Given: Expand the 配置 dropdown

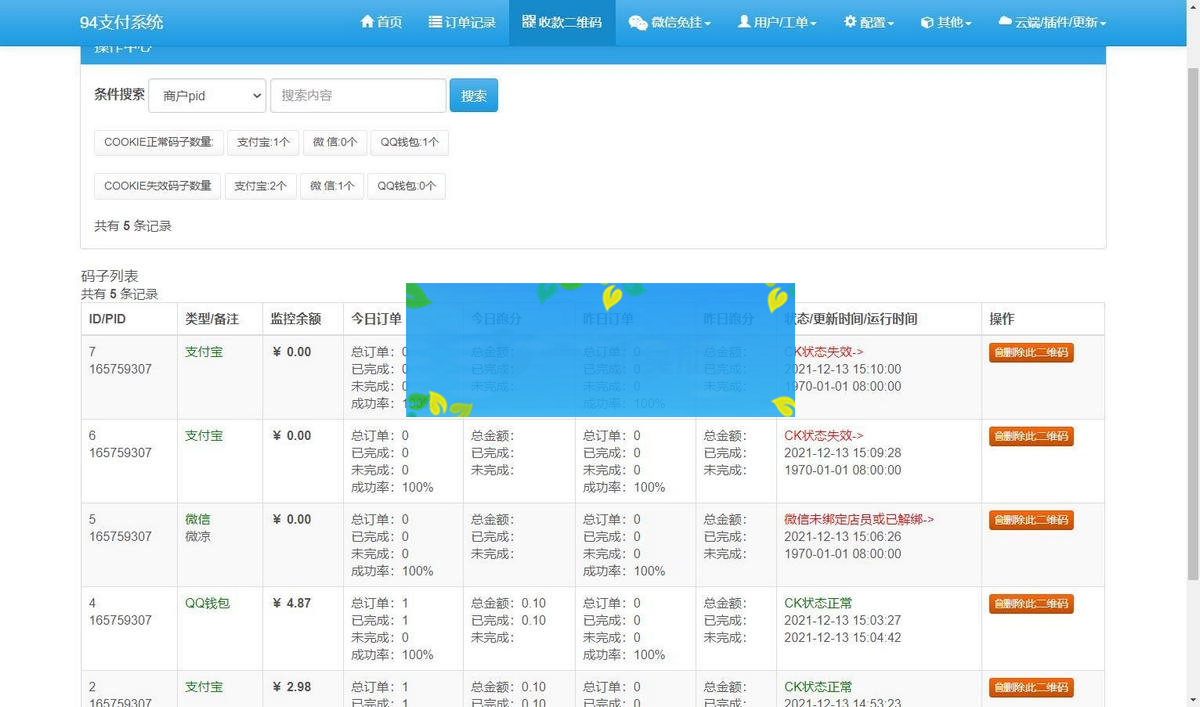Looking at the screenshot, I should (x=868, y=21).
